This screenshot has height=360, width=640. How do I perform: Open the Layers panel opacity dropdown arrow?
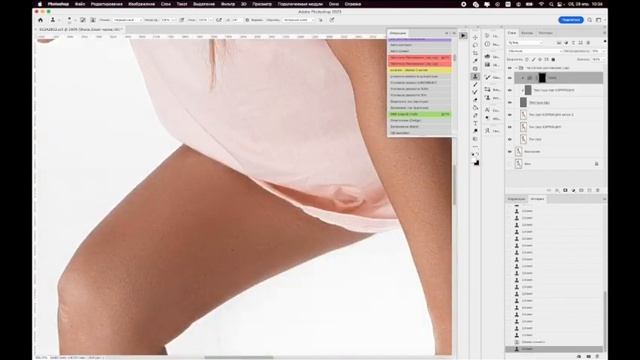(604, 51)
